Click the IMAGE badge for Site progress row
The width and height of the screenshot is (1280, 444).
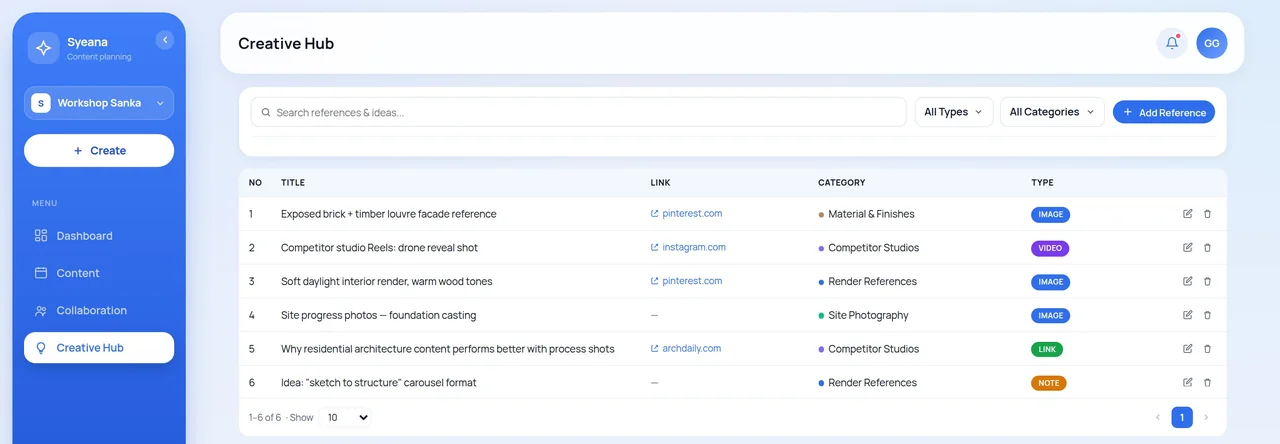pos(1051,315)
